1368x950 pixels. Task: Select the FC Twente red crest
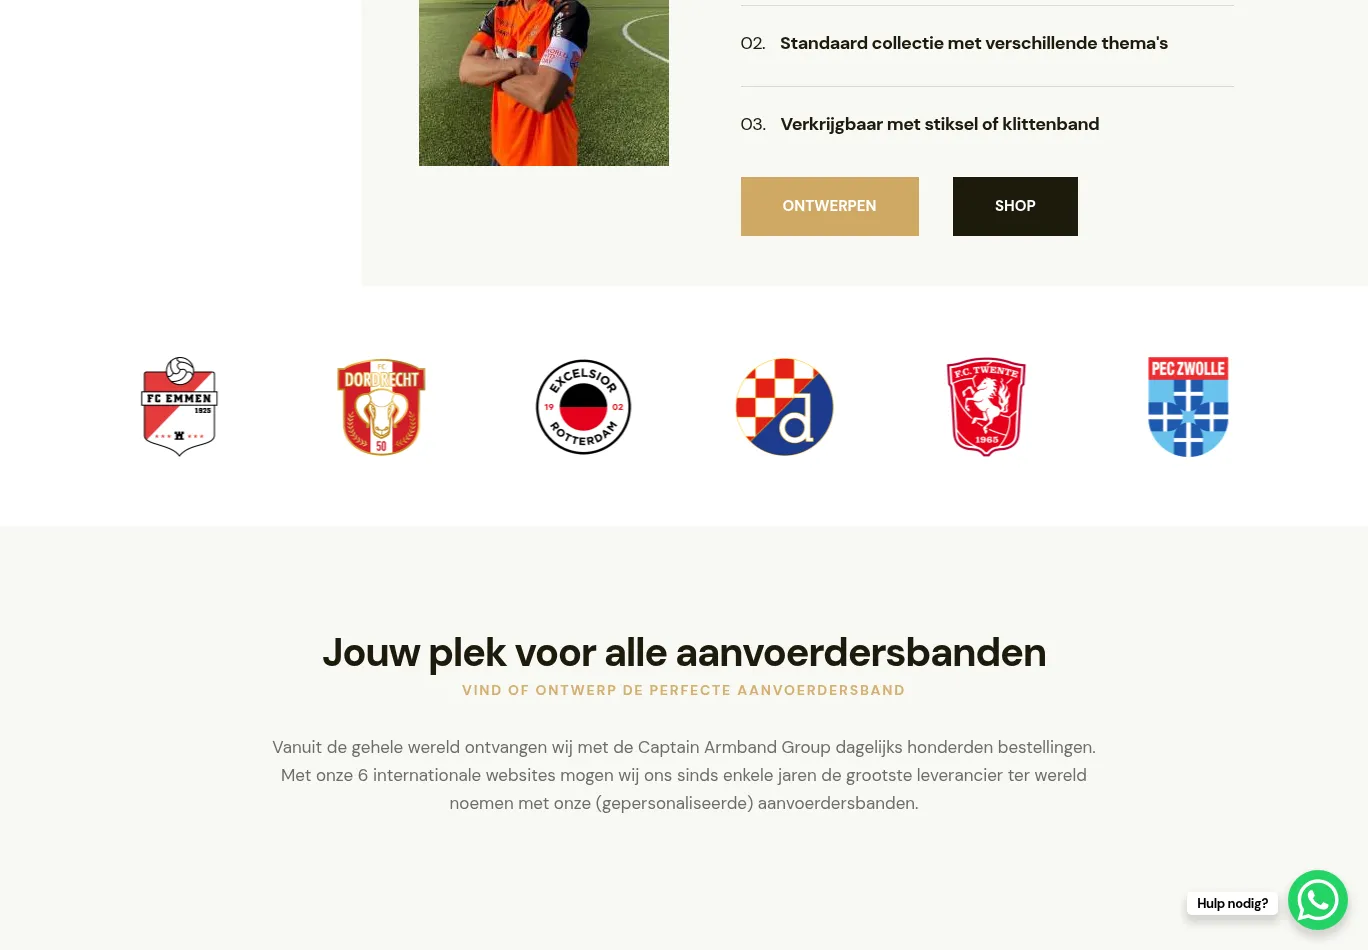986,407
